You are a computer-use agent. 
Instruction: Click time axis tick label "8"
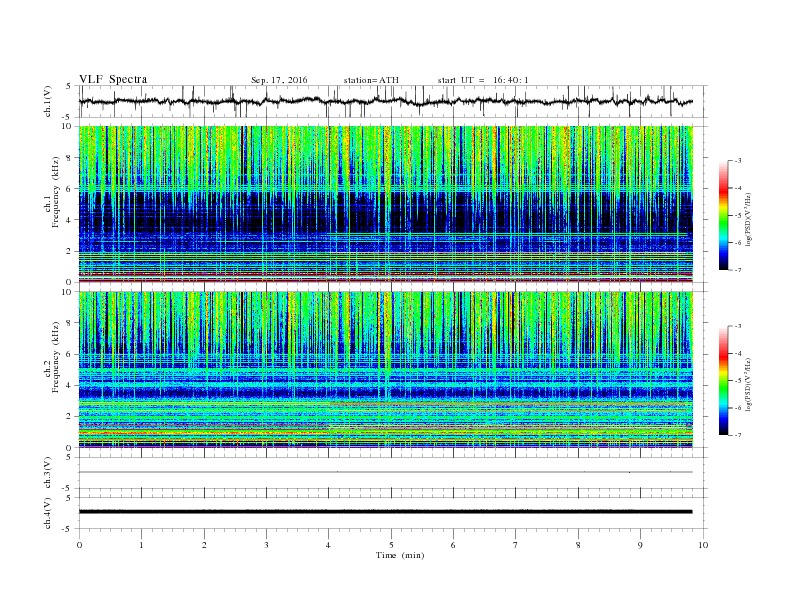coord(578,545)
